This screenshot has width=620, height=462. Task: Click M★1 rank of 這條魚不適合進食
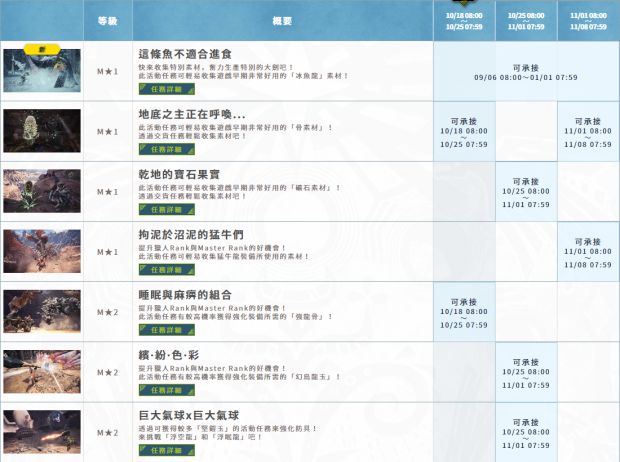point(108,72)
